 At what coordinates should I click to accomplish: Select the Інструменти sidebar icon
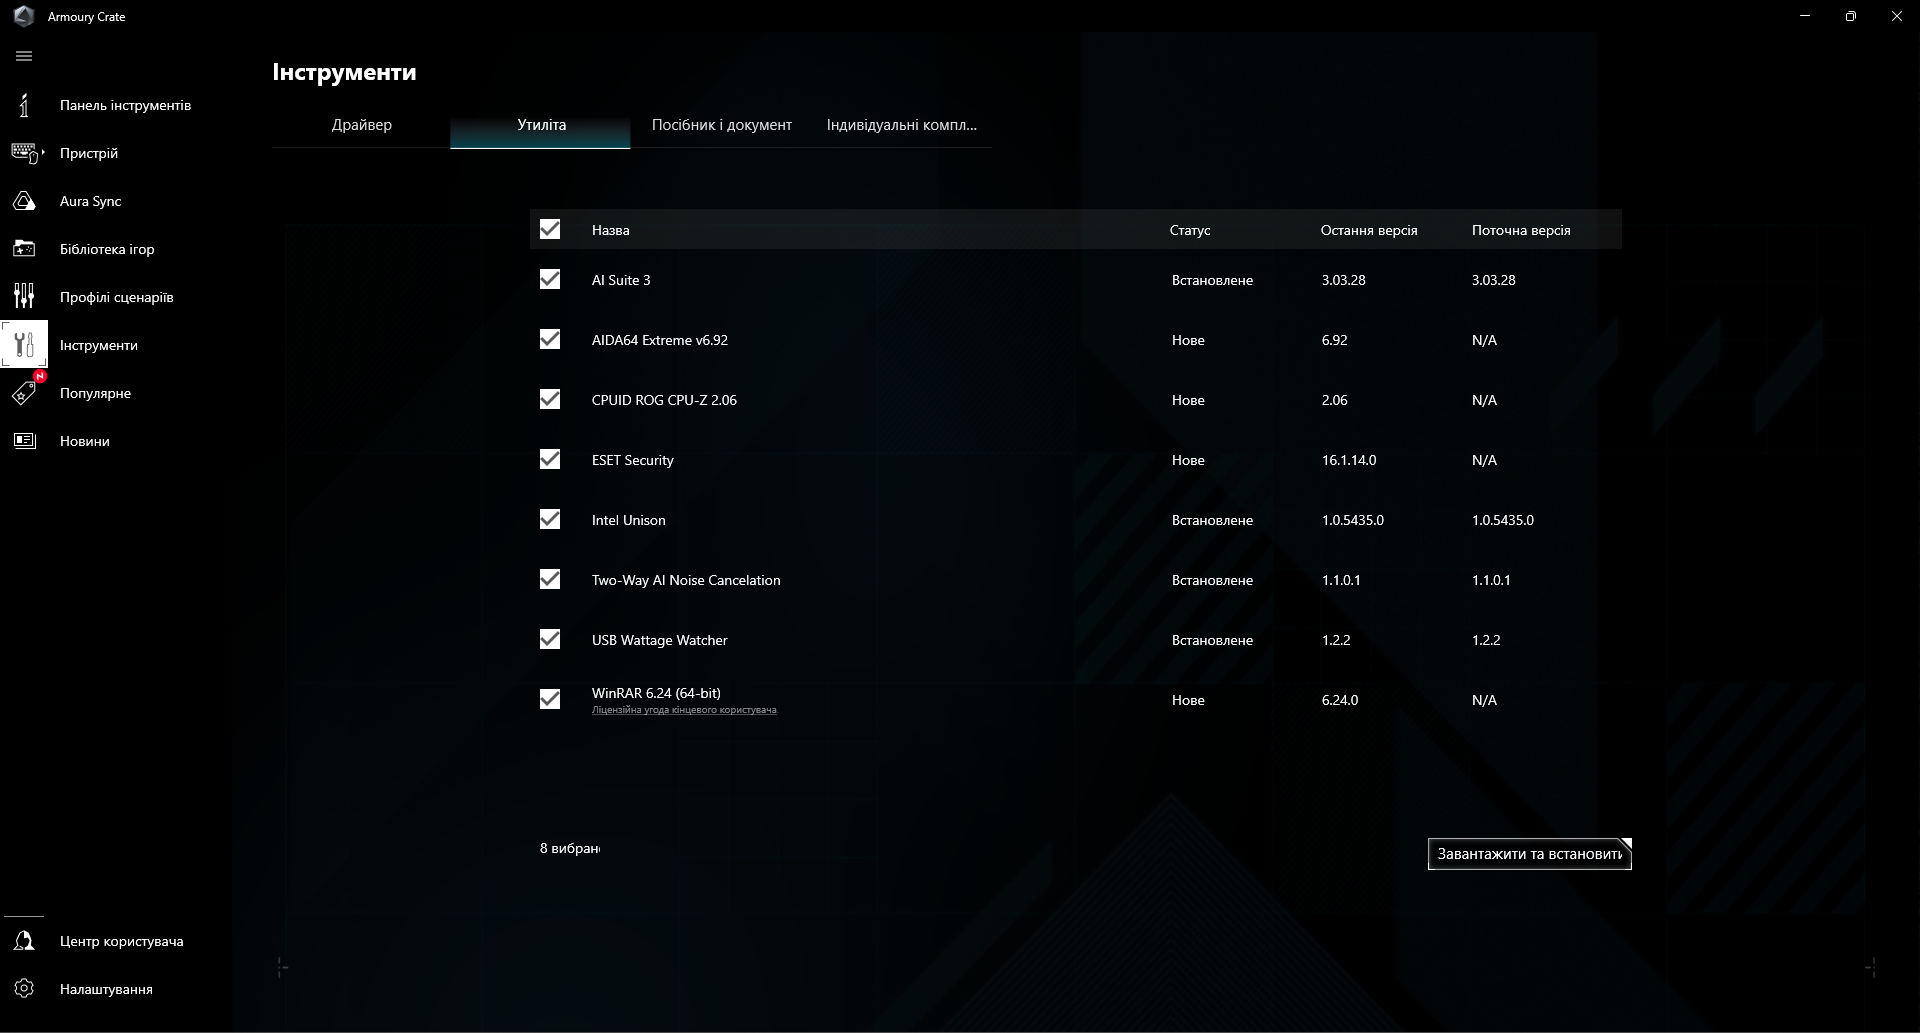pos(24,344)
